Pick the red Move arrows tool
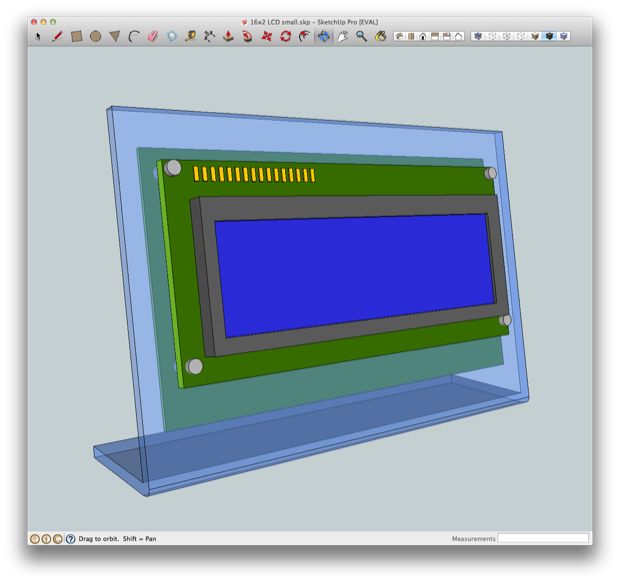The height and width of the screenshot is (583, 620). click(x=267, y=36)
